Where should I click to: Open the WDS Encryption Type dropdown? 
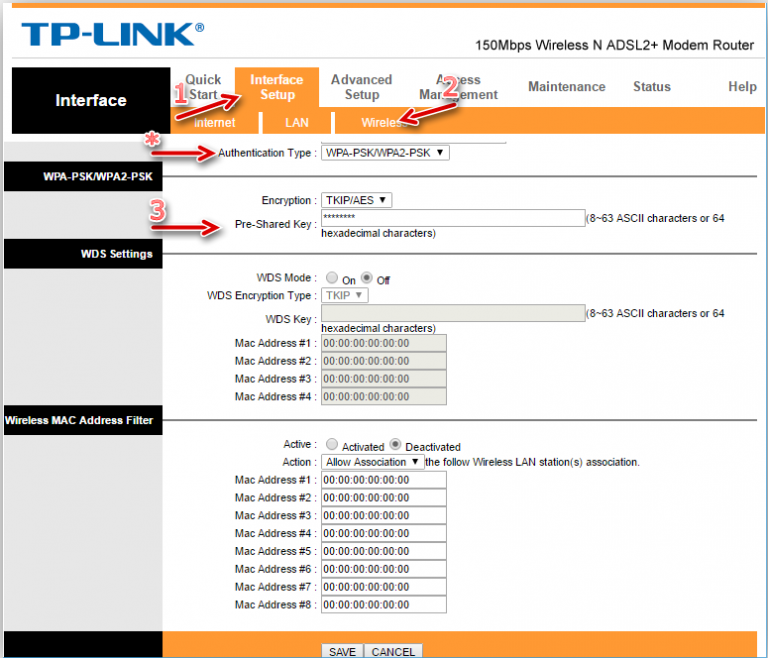pos(344,295)
